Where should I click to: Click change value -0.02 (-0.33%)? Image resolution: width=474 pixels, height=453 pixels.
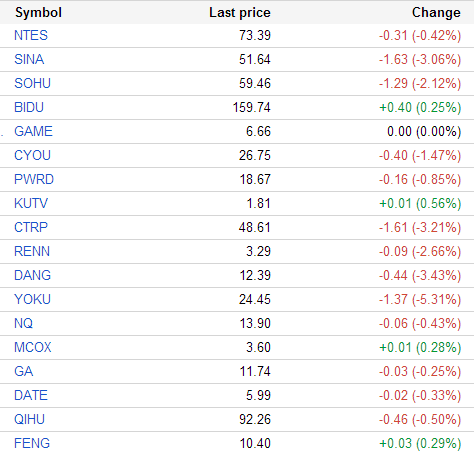(420, 395)
